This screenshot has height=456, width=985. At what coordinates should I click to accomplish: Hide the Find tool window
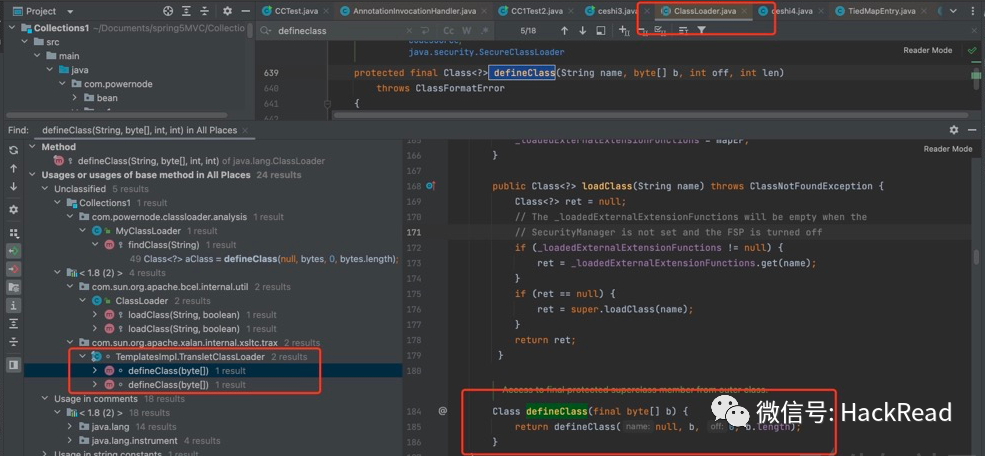pos(973,130)
